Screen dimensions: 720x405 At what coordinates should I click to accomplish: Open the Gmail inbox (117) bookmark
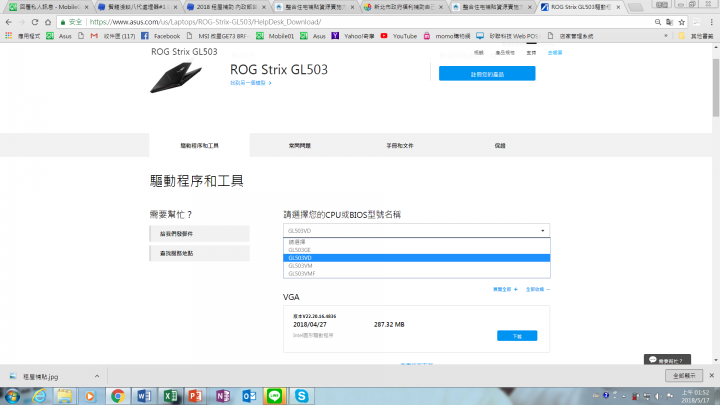click(x=112, y=36)
